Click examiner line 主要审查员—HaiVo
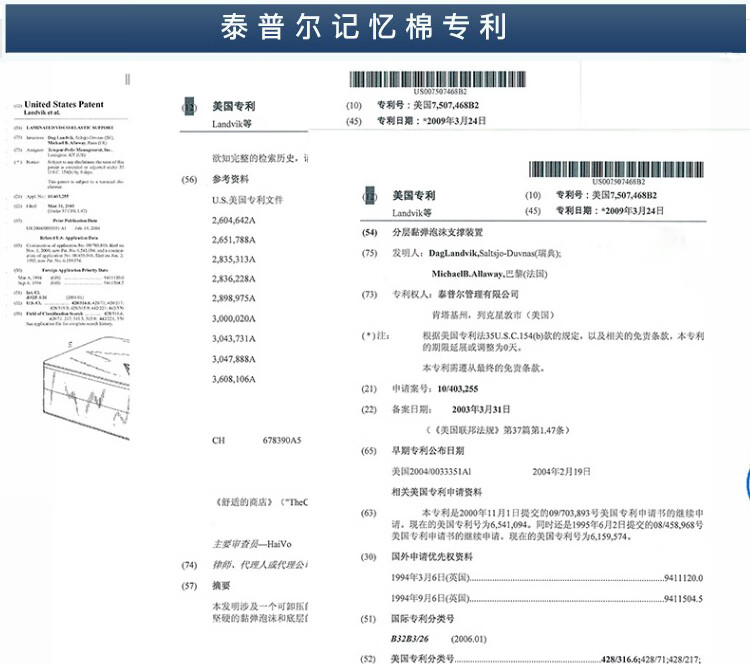This screenshot has width=750, height=664. (252, 544)
